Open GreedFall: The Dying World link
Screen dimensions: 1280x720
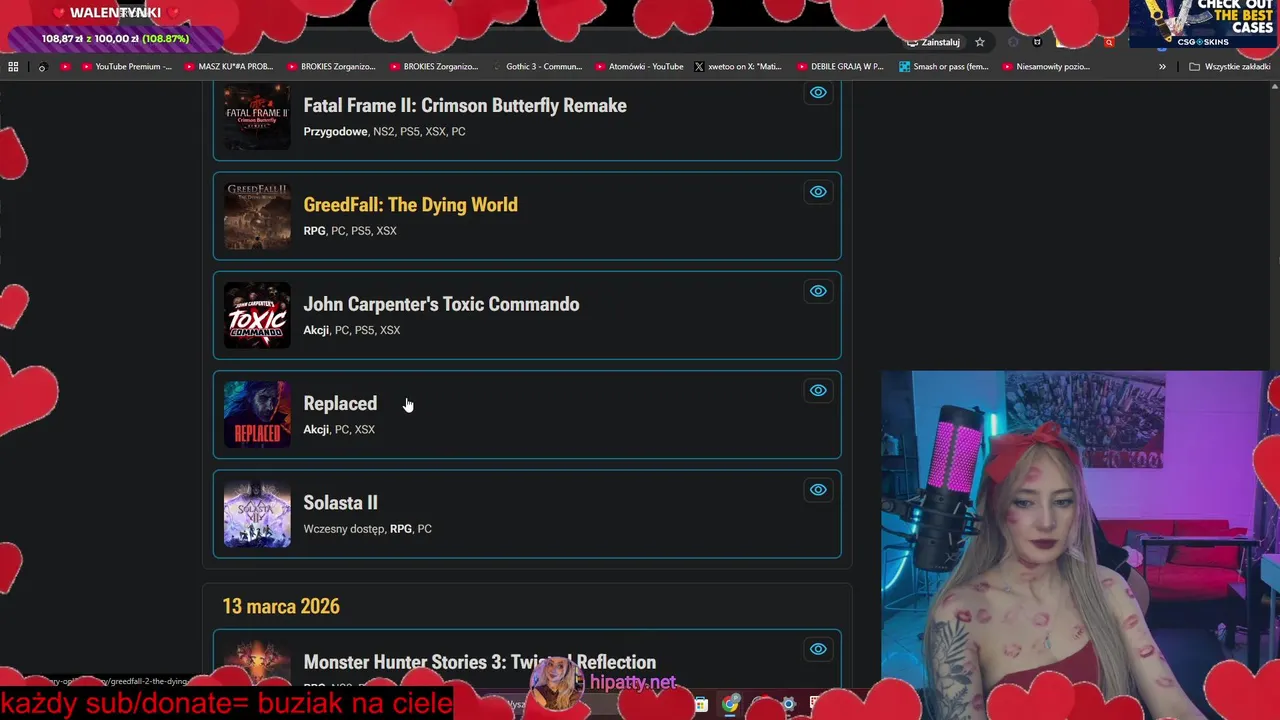pyautogui.click(x=410, y=205)
